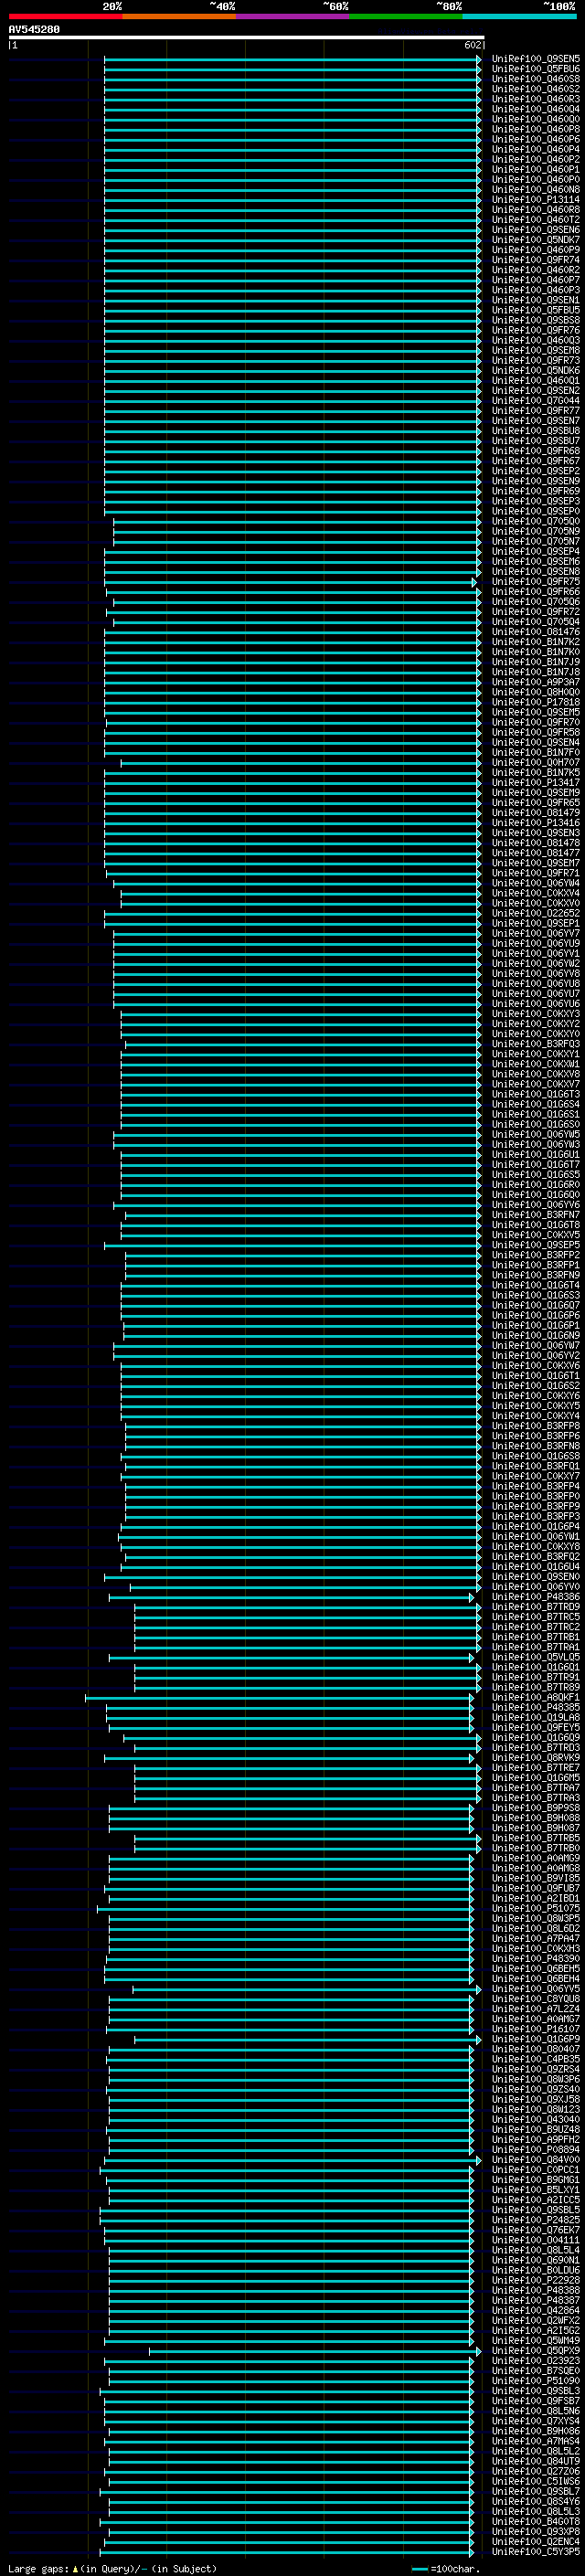The image size is (585, 2576).
Task: Select label UniRef100_Q460P7
Action: [535, 280]
